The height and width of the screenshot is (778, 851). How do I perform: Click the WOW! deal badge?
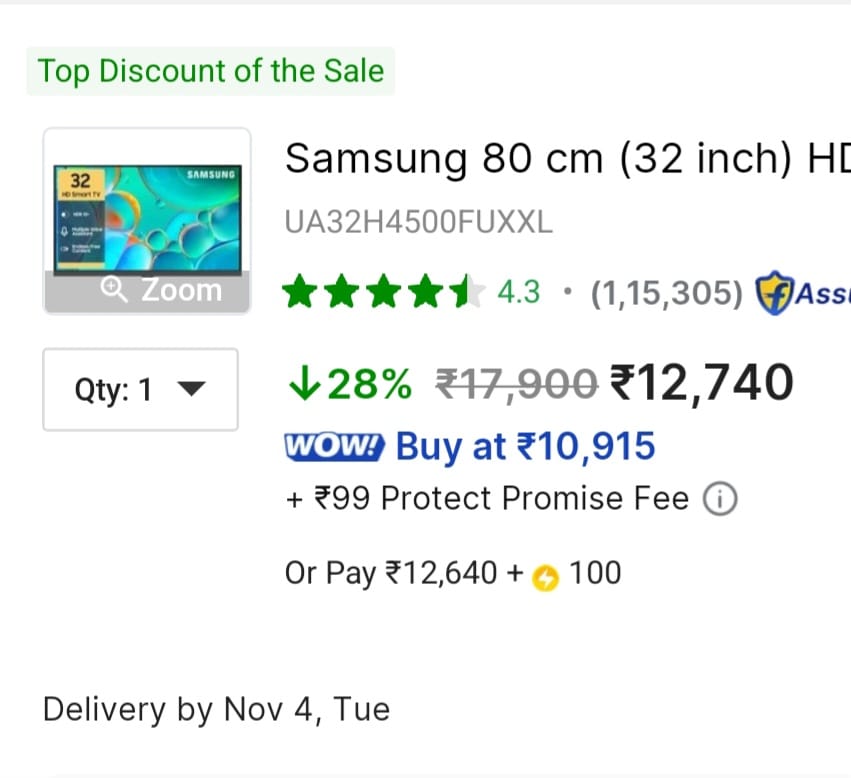(333, 446)
